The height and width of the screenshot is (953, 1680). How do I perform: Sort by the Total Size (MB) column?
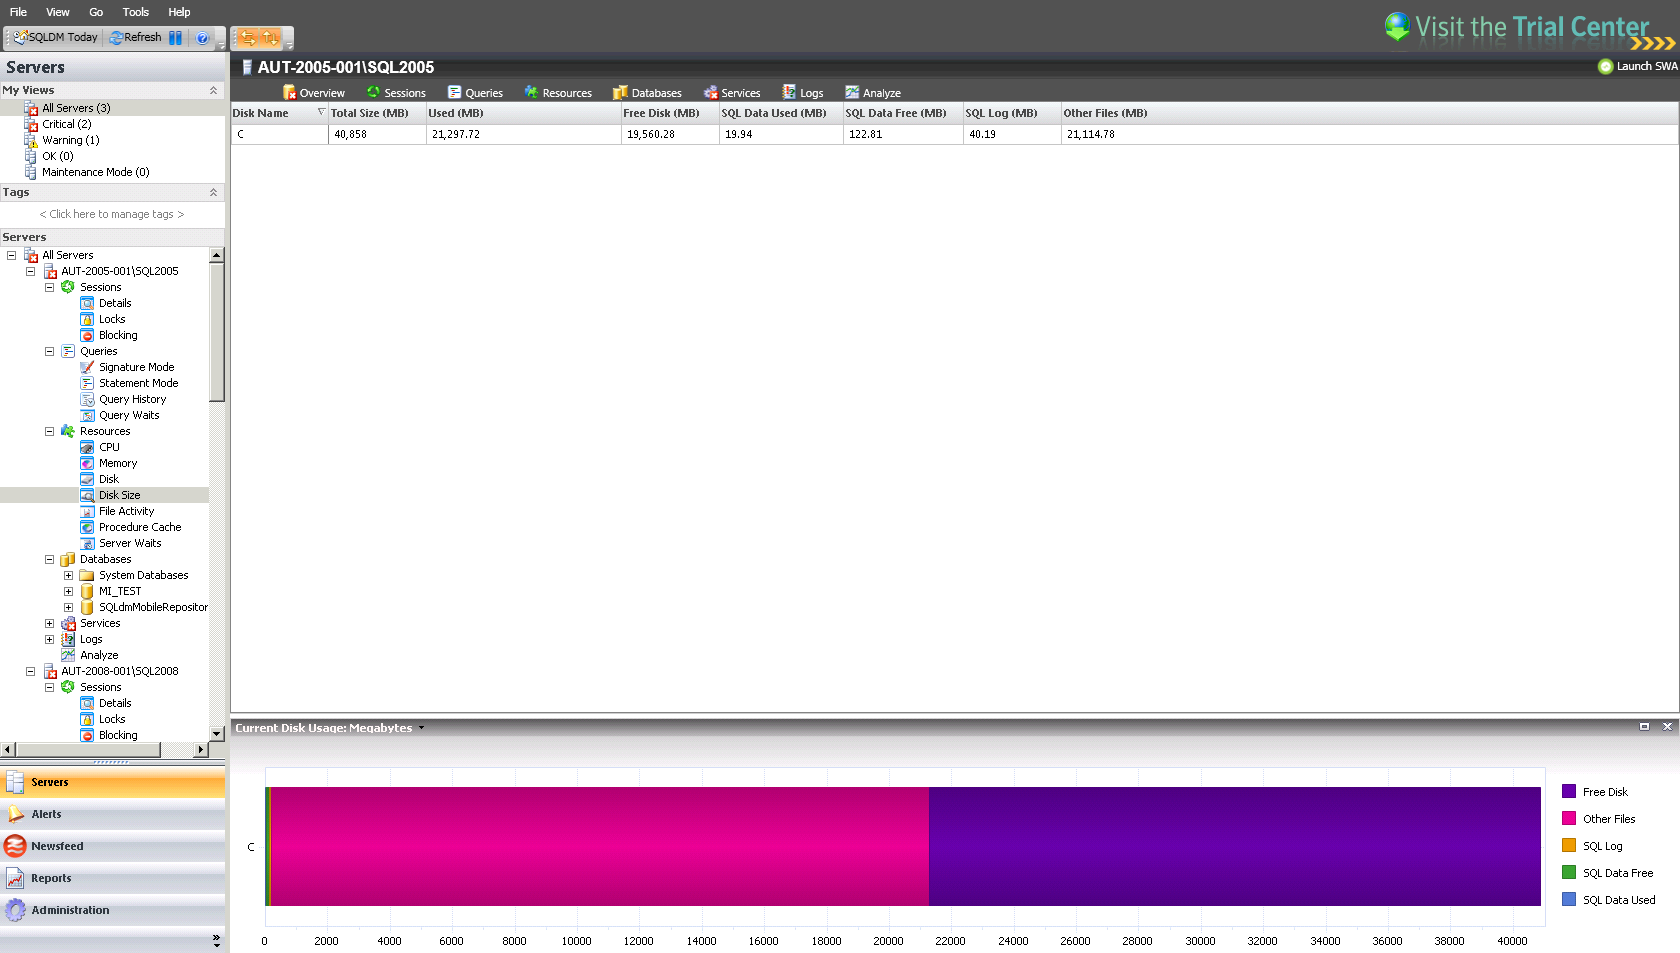click(377, 113)
